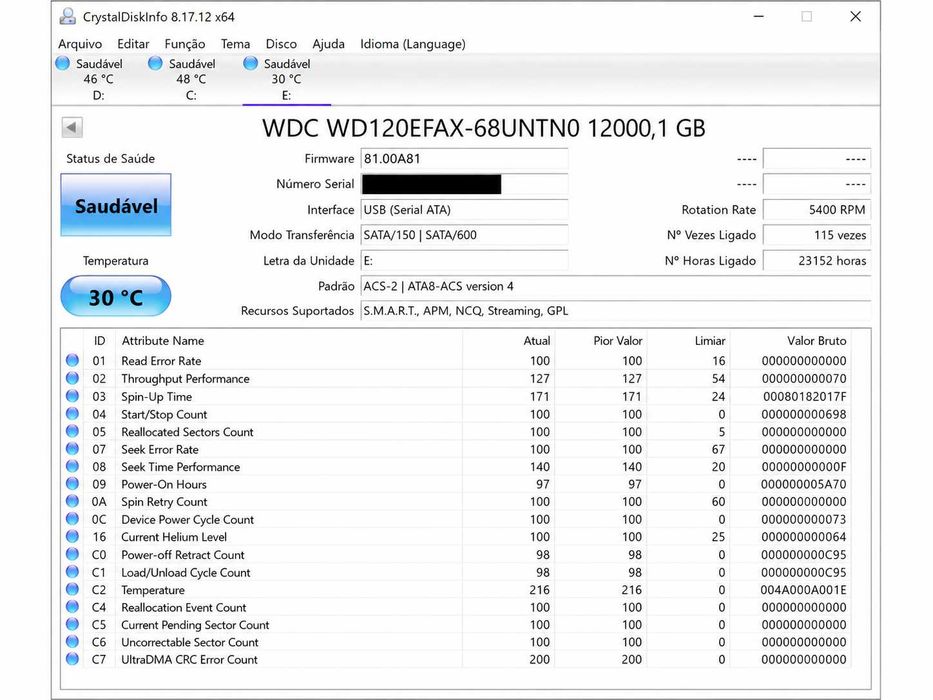The height and width of the screenshot is (700, 933).
Task: Minimize the CrystalDiskInfo window
Action: [759, 17]
